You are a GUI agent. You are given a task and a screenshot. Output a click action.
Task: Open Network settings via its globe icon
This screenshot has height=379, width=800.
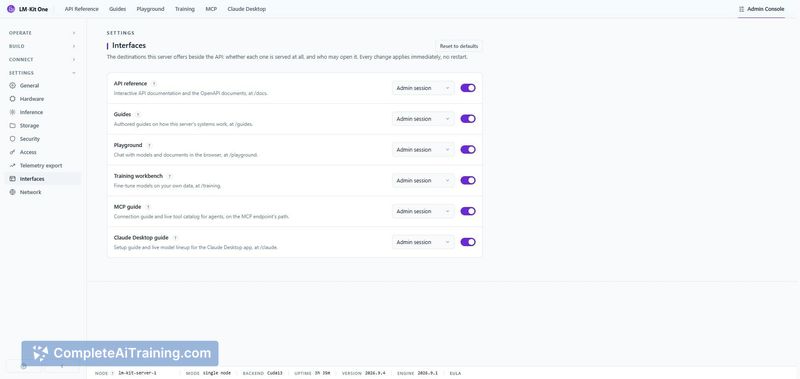coord(13,192)
